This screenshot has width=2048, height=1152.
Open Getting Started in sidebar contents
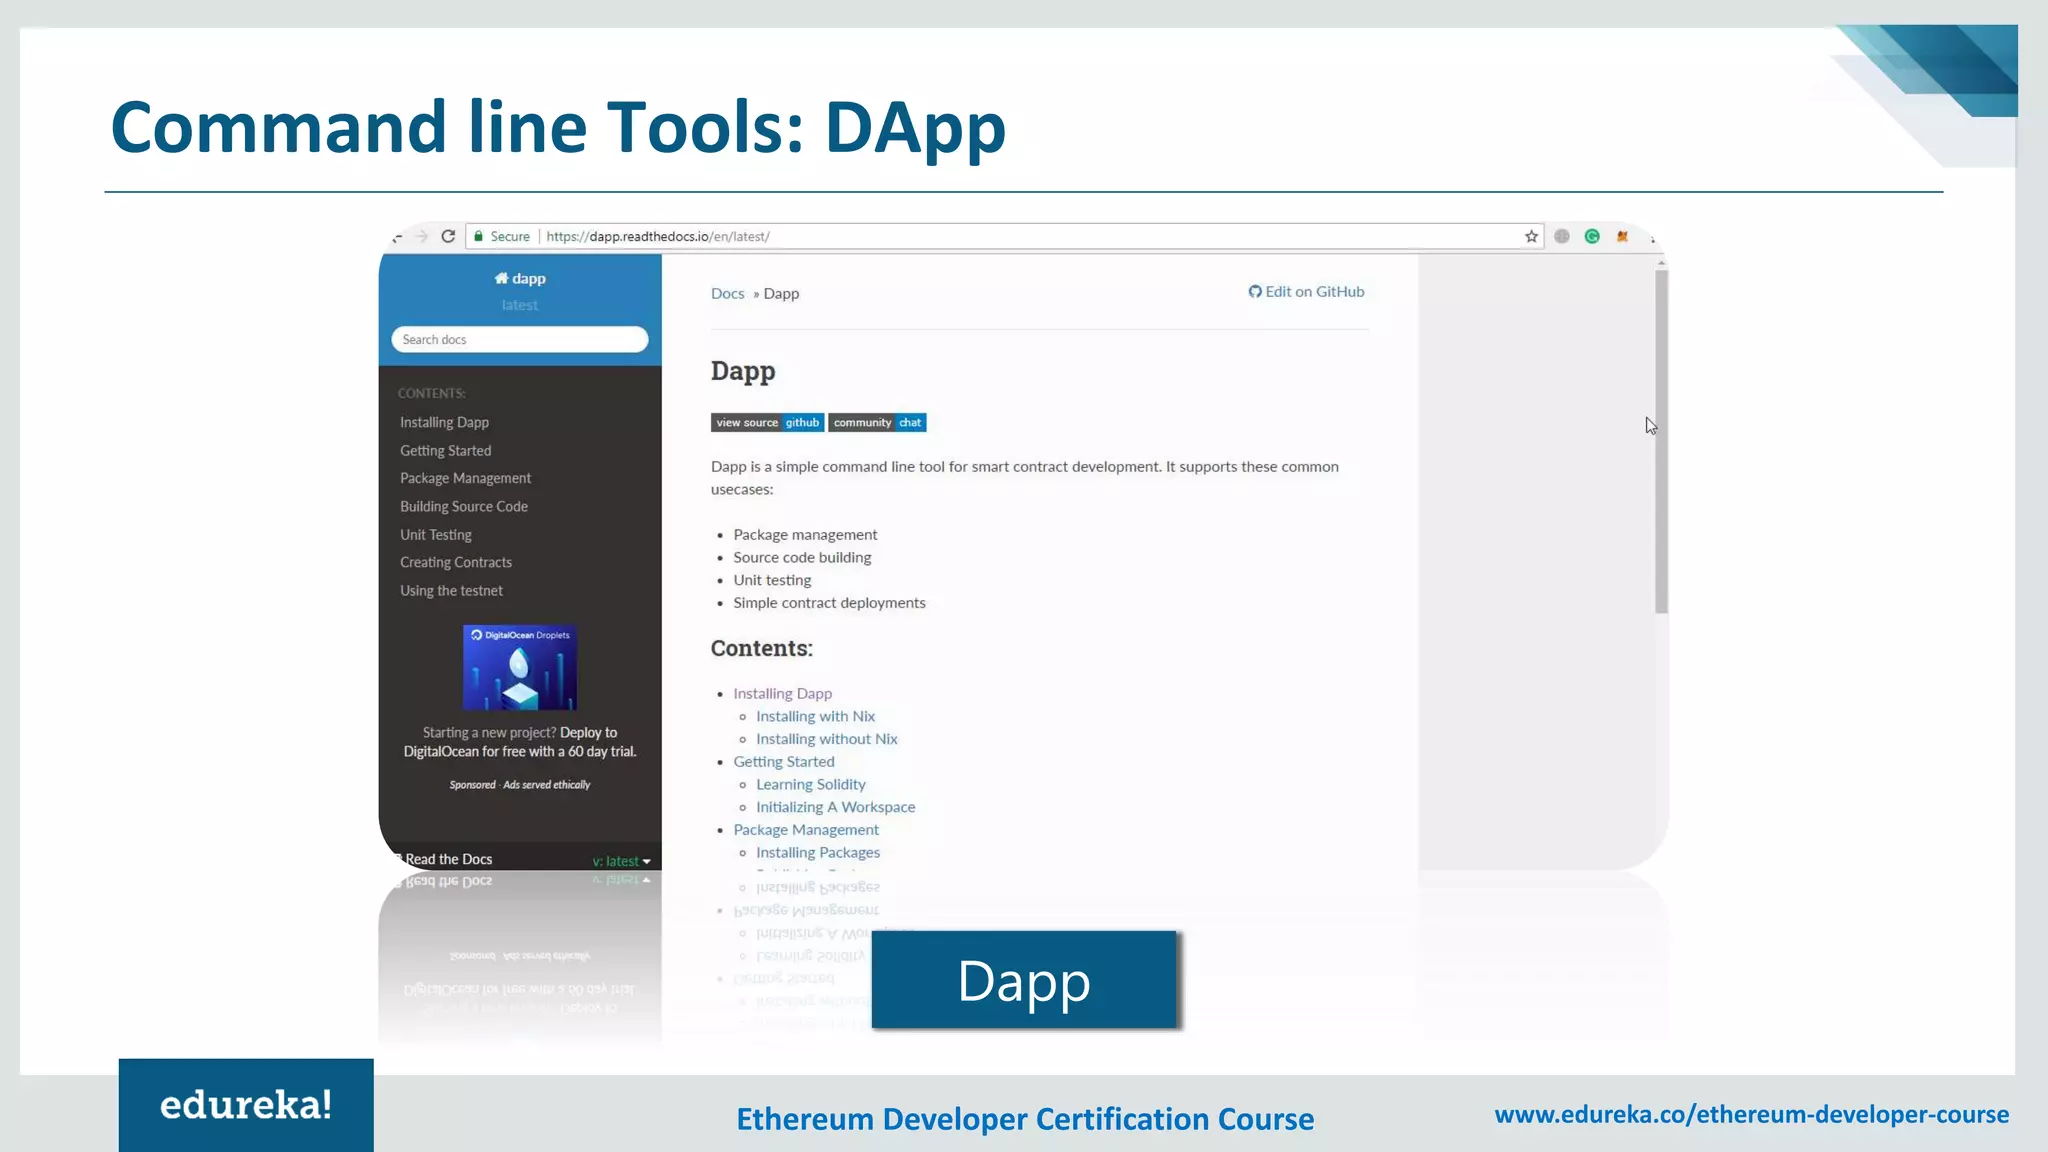tap(445, 451)
